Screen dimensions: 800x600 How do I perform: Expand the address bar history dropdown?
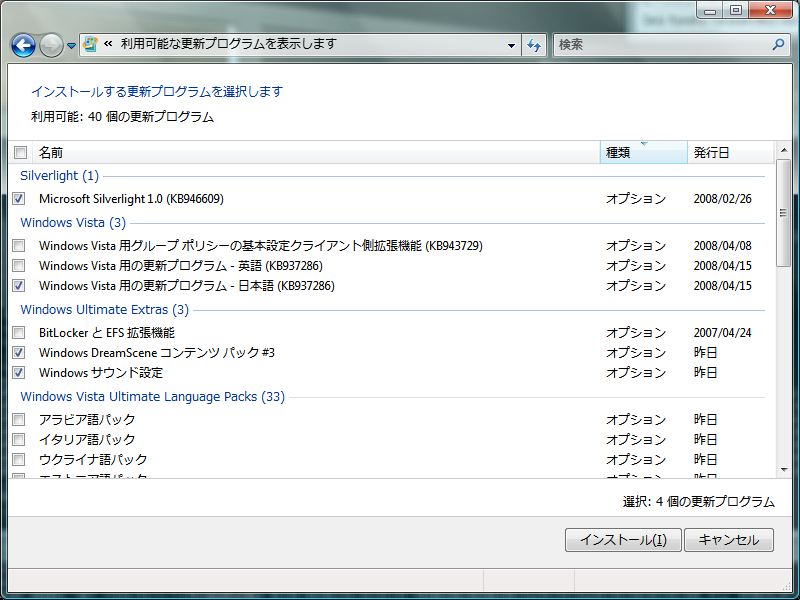511,45
